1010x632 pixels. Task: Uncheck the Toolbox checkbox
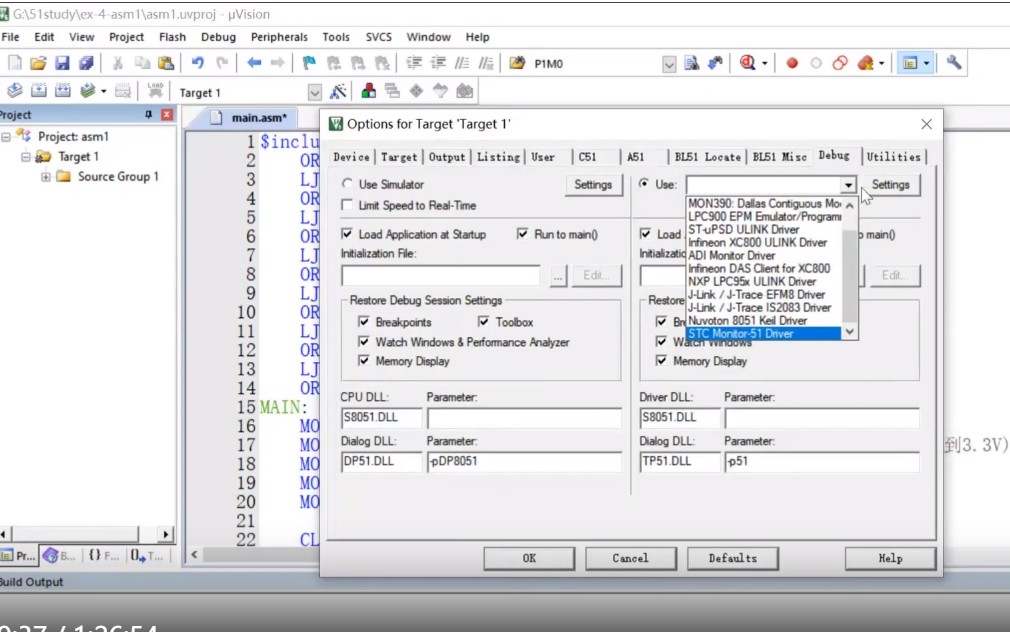point(484,322)
